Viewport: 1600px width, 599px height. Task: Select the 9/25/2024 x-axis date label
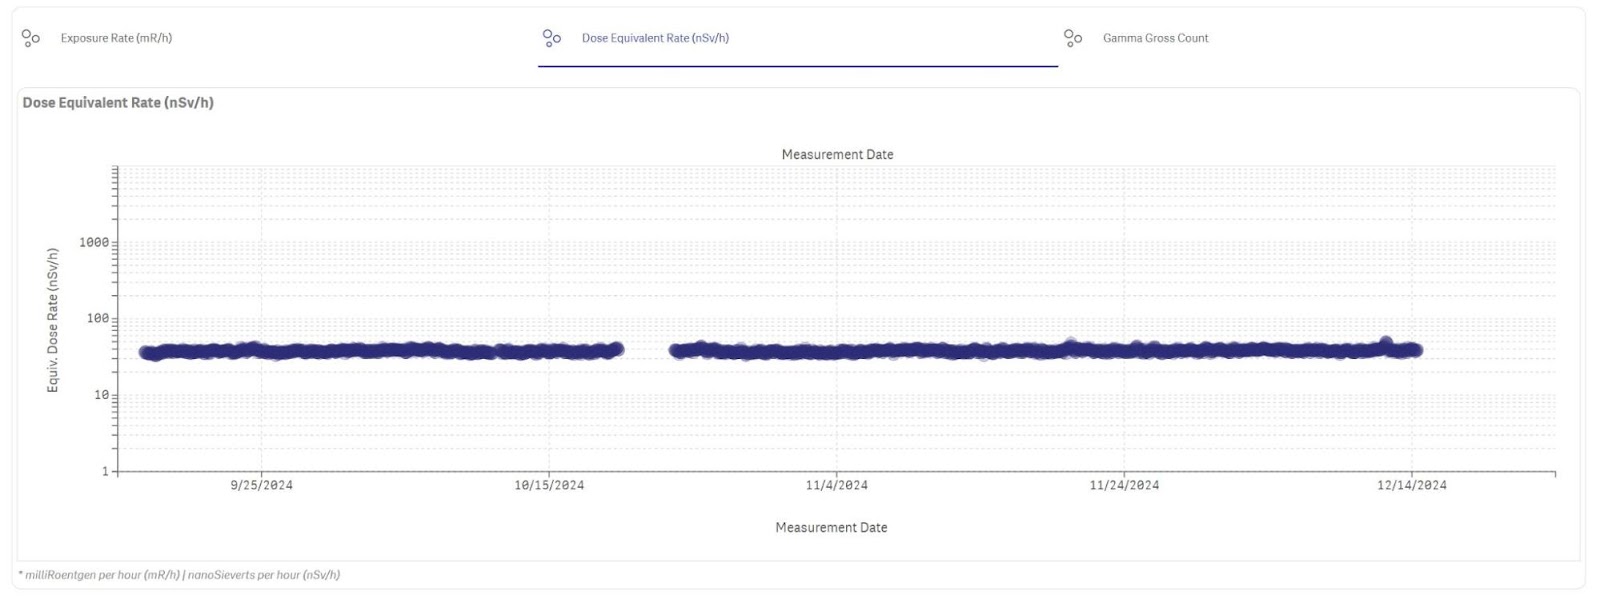(261, 485)
